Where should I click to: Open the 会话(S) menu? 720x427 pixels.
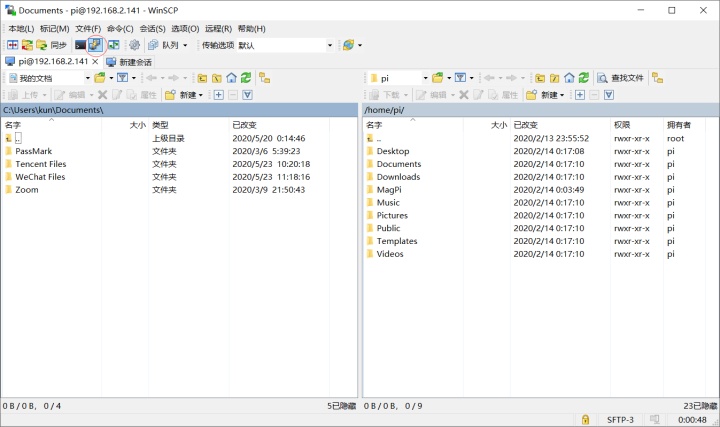click(x=152, y=28)
